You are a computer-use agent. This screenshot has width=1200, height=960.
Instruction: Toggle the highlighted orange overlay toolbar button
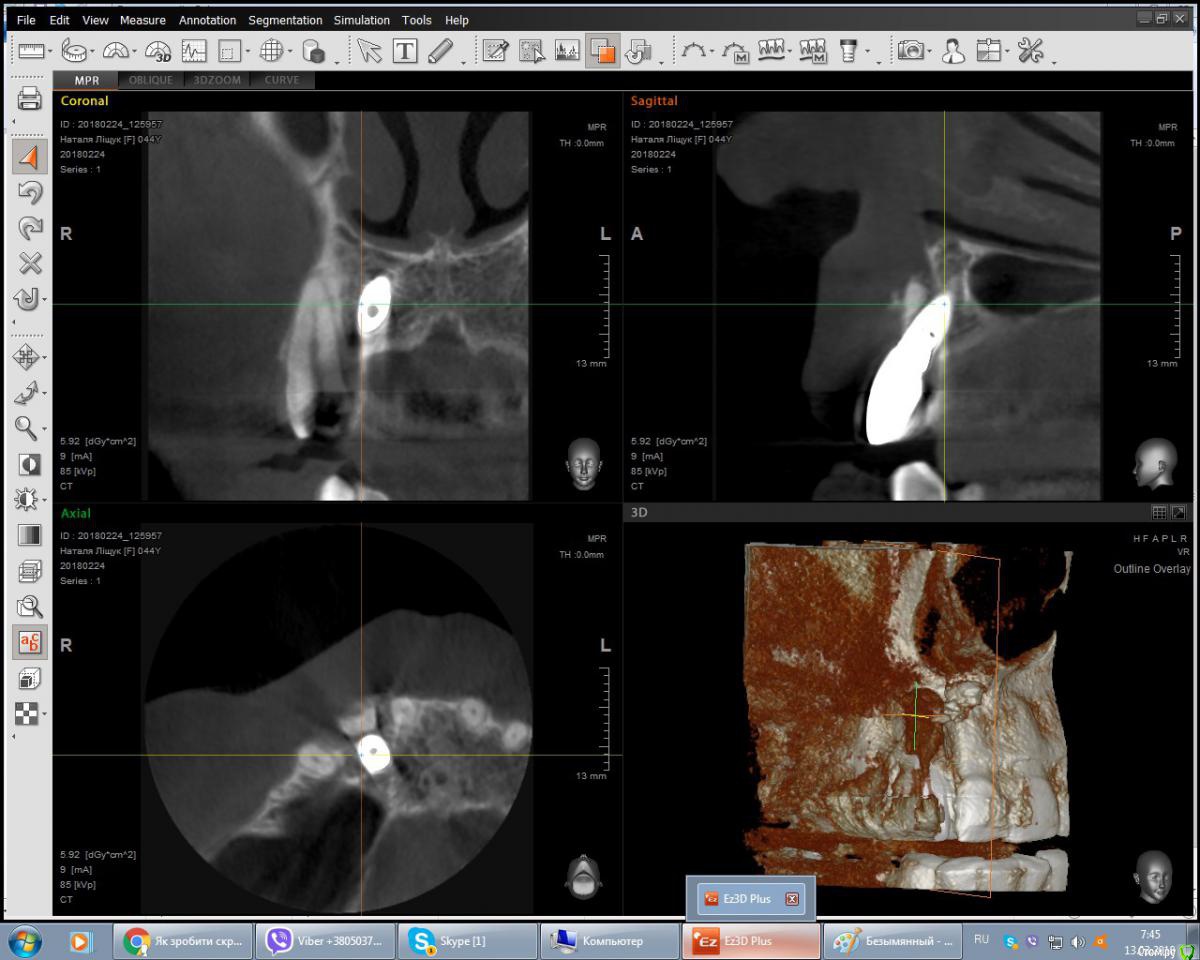tap(602, 51)
